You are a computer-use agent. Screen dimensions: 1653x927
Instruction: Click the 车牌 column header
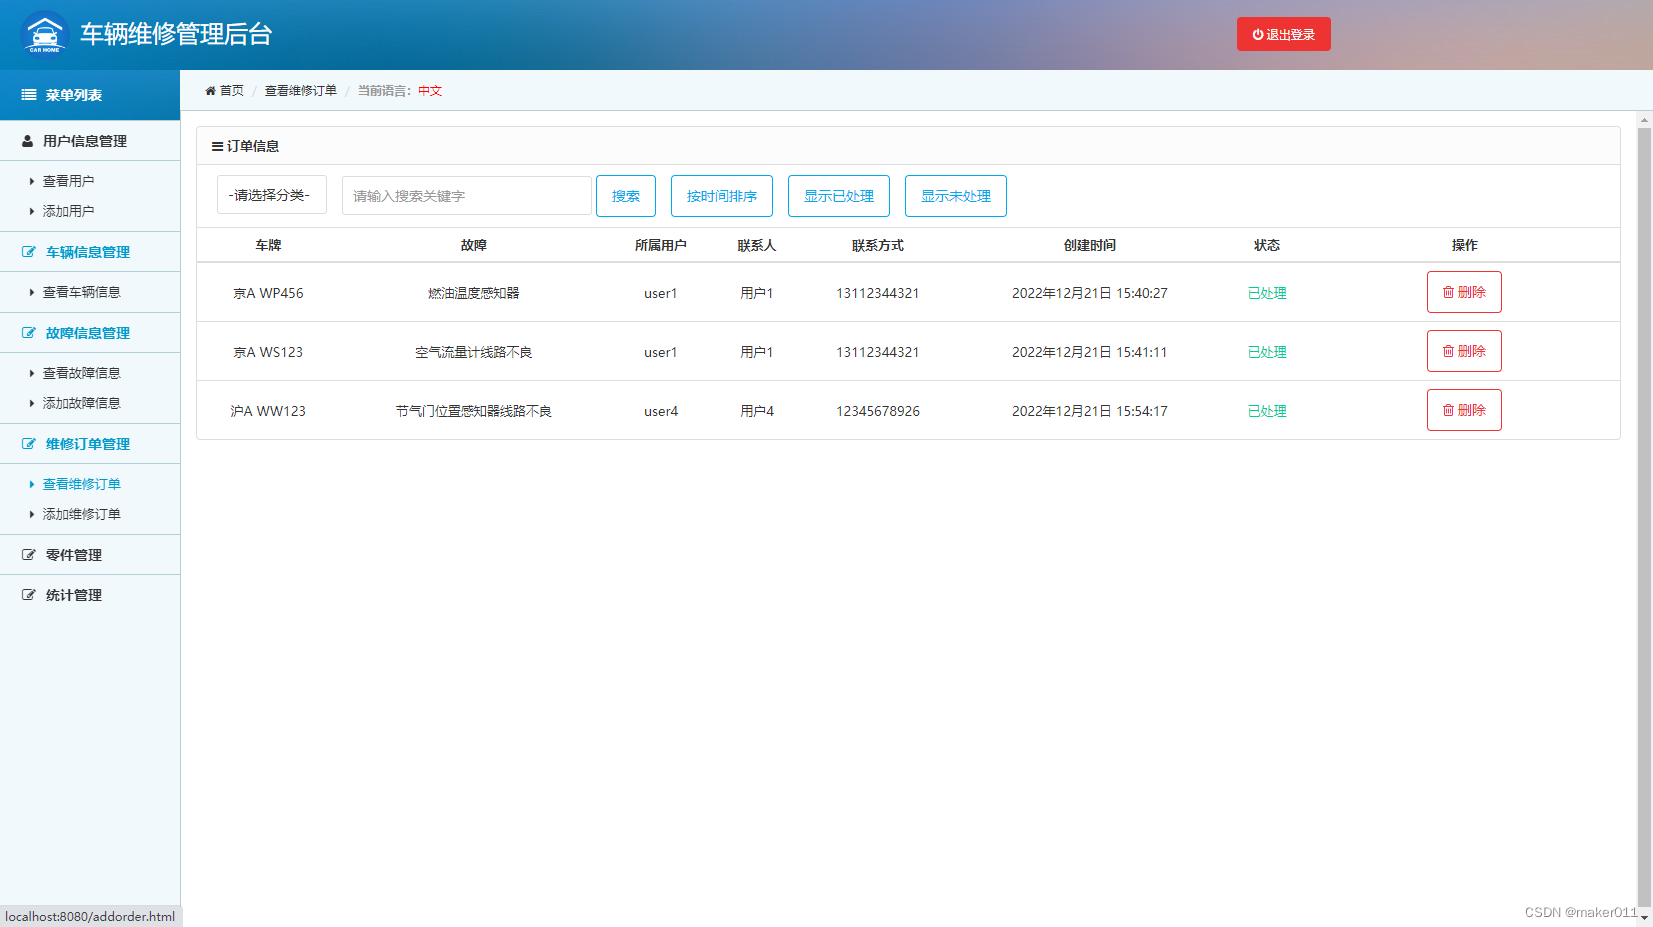[x=268, y=245]
